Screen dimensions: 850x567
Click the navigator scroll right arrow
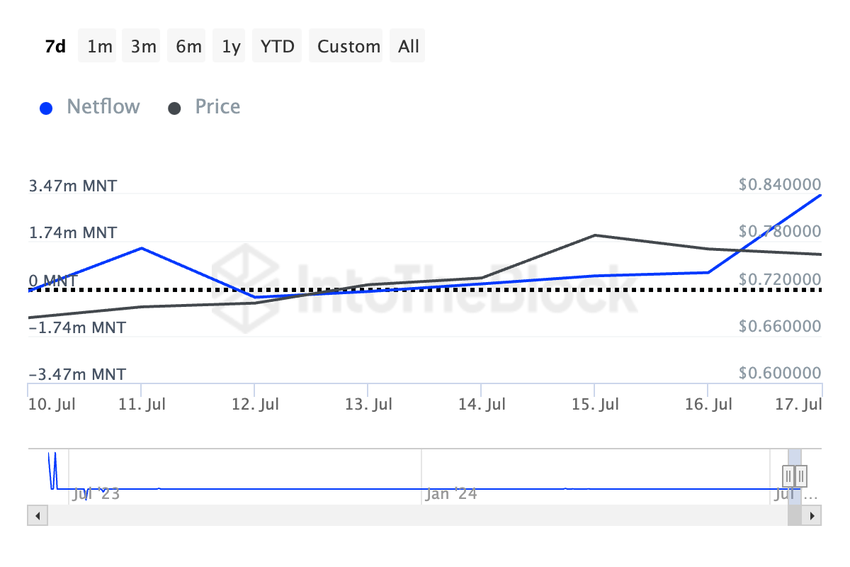(811, 516)
